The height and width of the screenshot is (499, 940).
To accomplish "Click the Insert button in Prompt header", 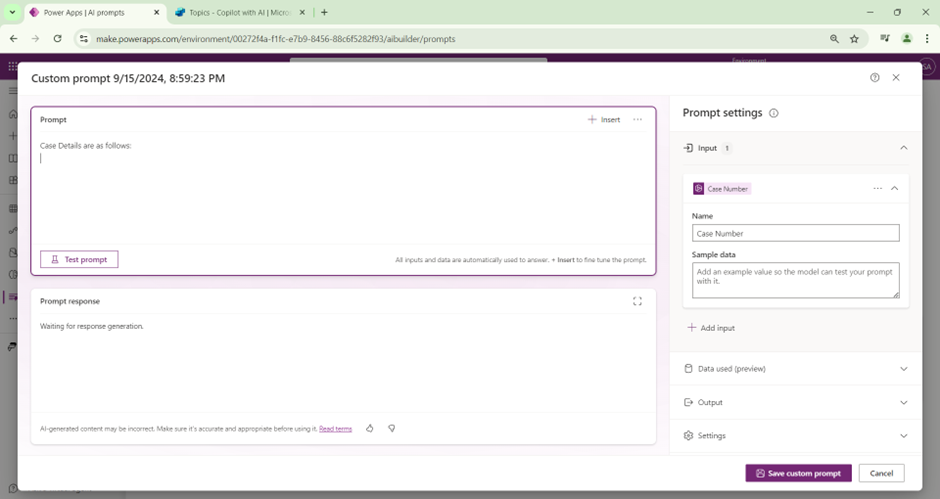I will click(604, 120).
